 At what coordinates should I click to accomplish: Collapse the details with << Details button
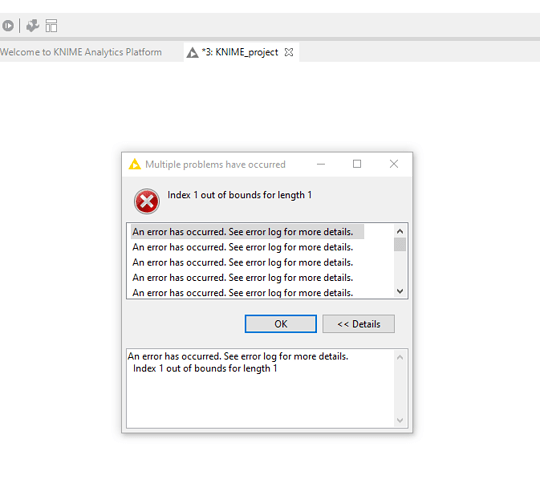click(359, 324)
